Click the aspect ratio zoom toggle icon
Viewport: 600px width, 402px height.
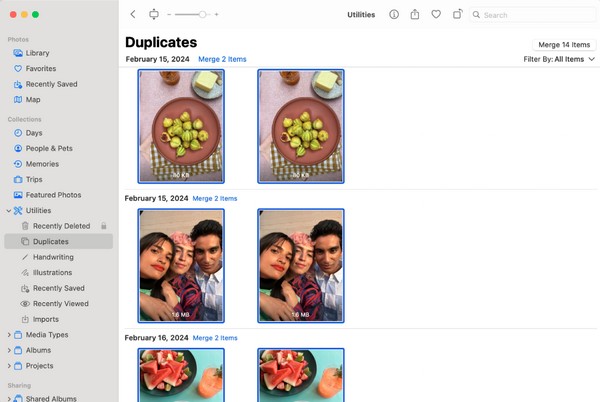pyautogui.click(x=153, y=15)
